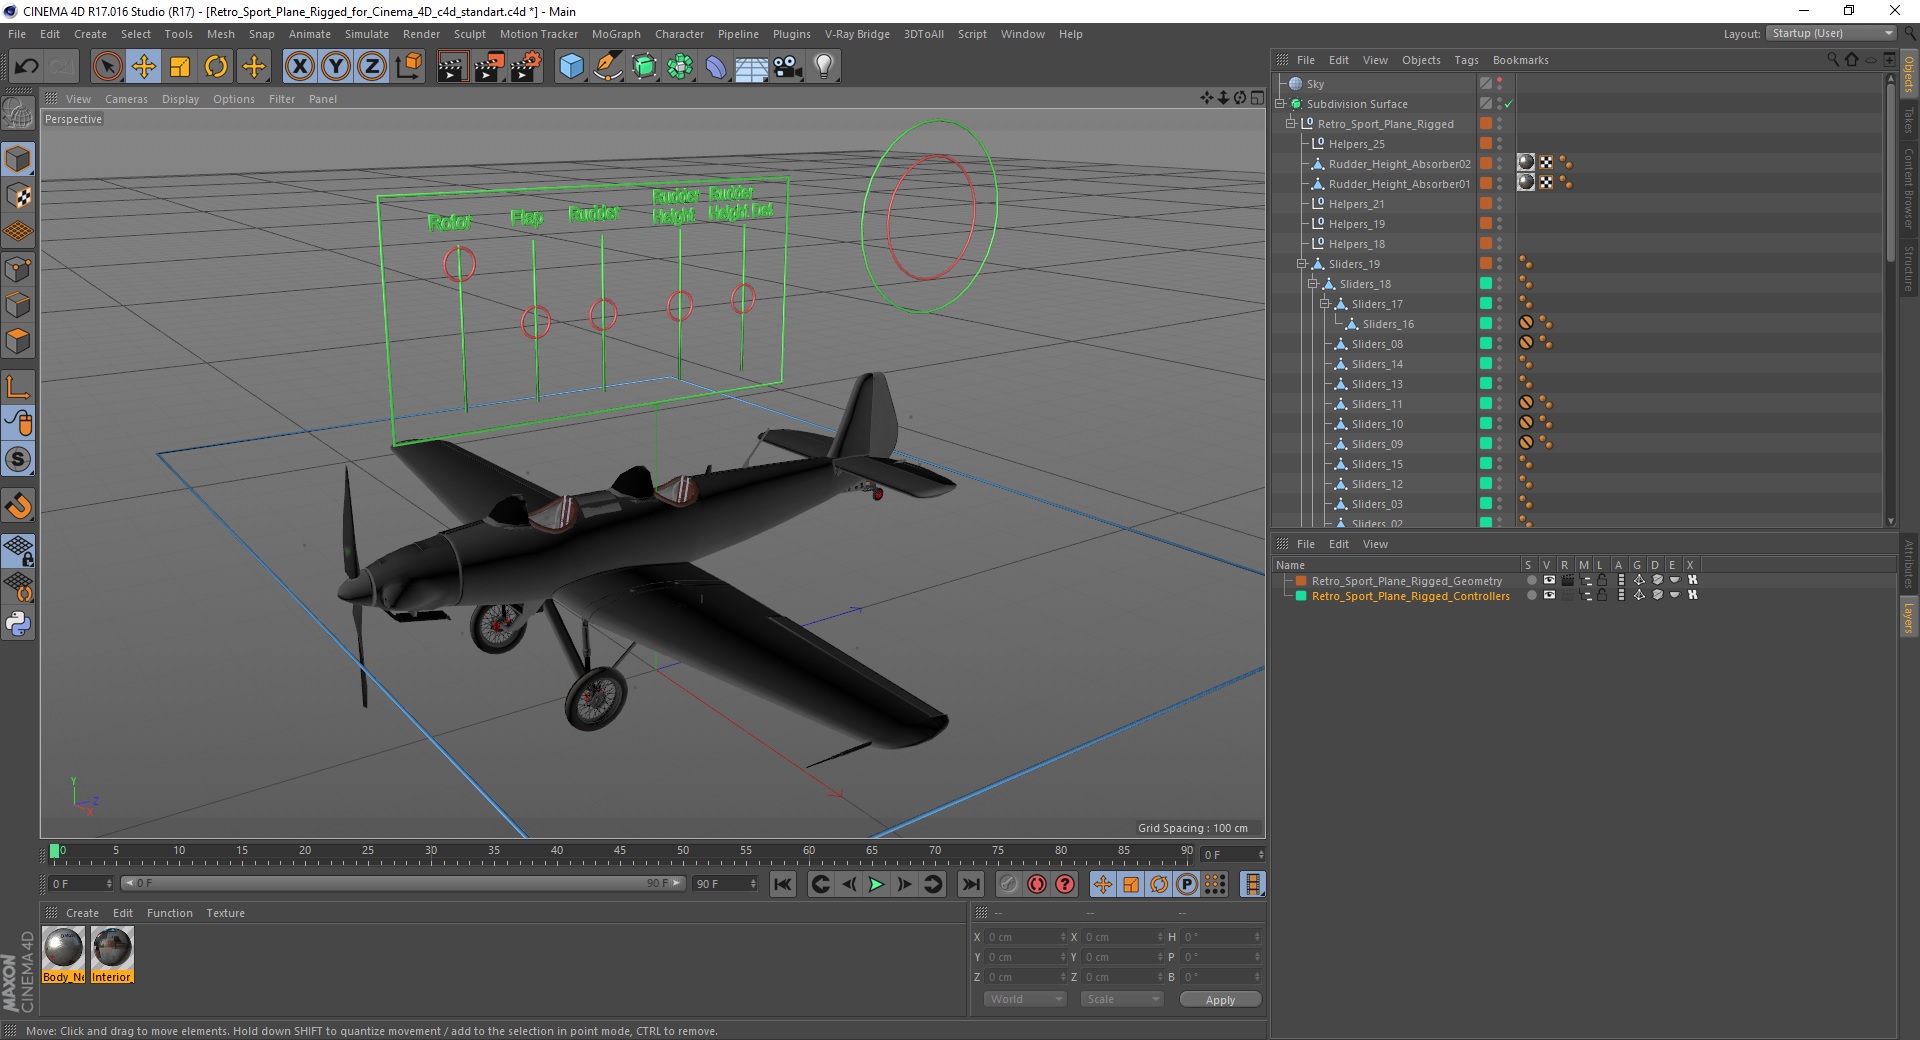Viewport: 1920px width, 1040px height.
Task: Select Helpers_25 object in tree
Action: click(x=1356, y=144)
